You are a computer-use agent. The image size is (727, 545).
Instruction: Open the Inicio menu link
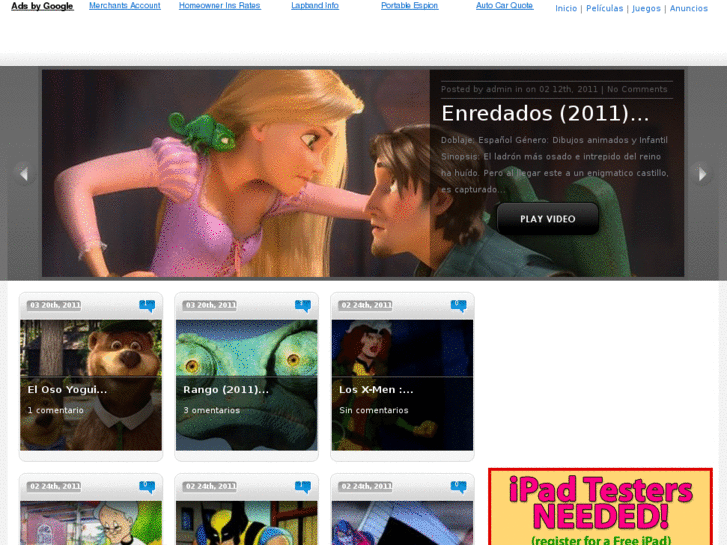(566, 8)
